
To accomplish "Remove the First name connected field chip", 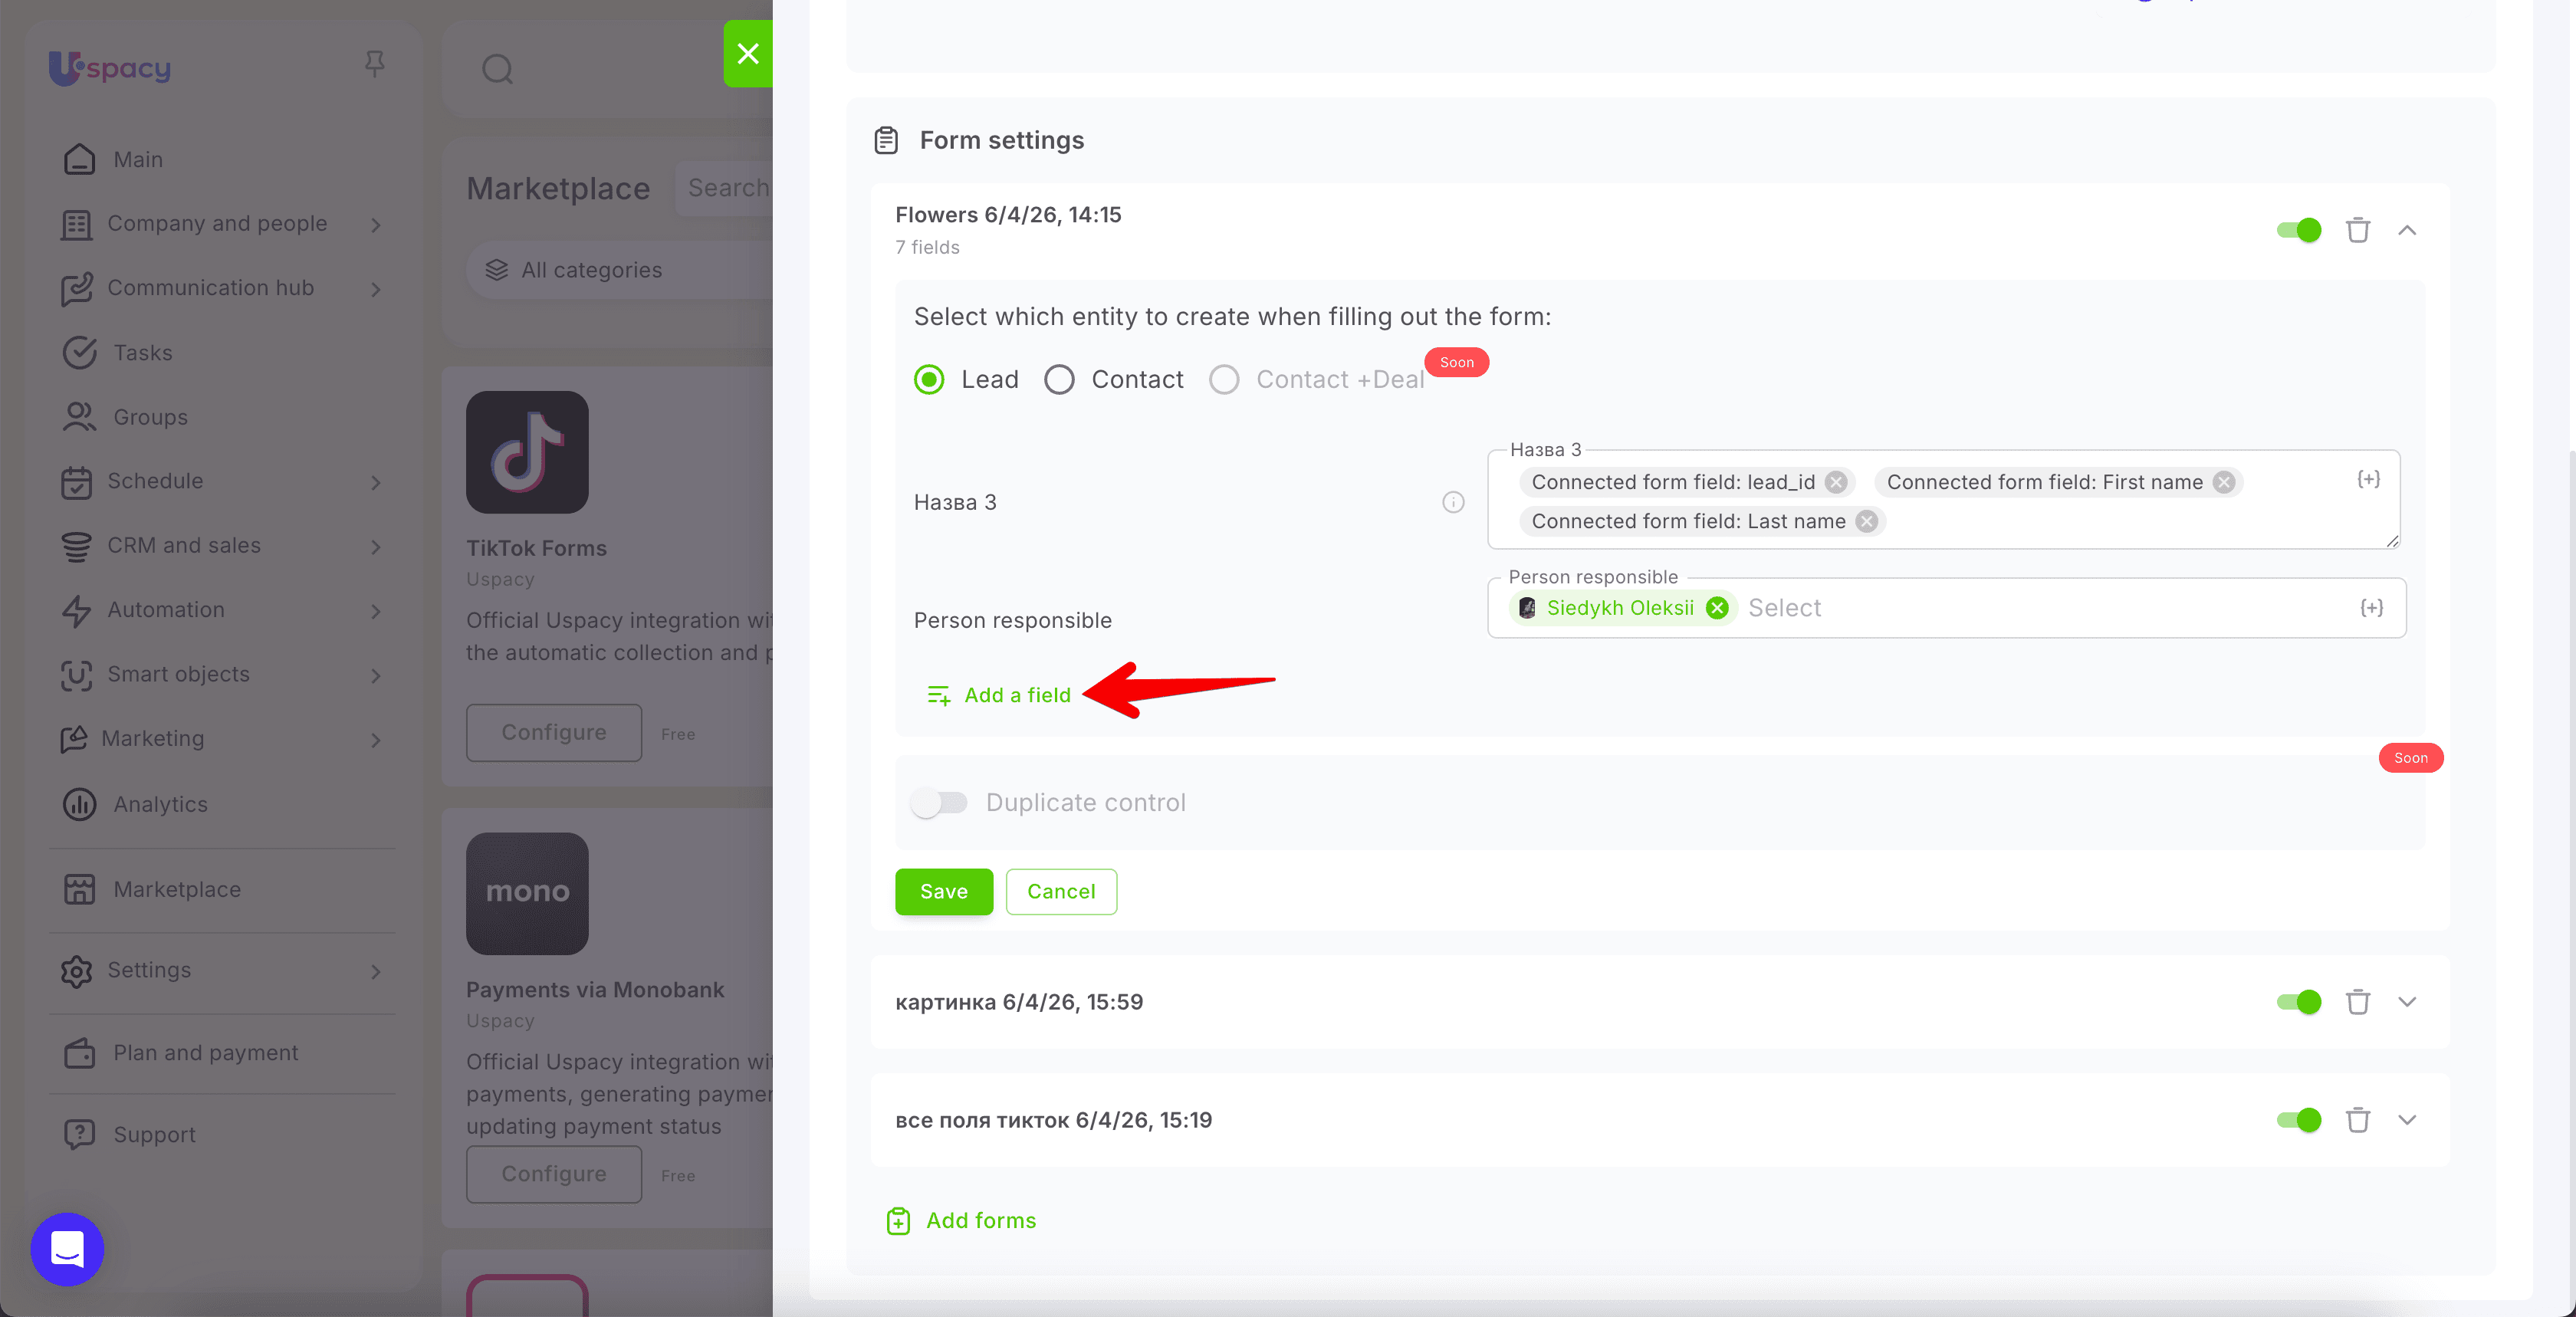I will tap(2223, 482).
